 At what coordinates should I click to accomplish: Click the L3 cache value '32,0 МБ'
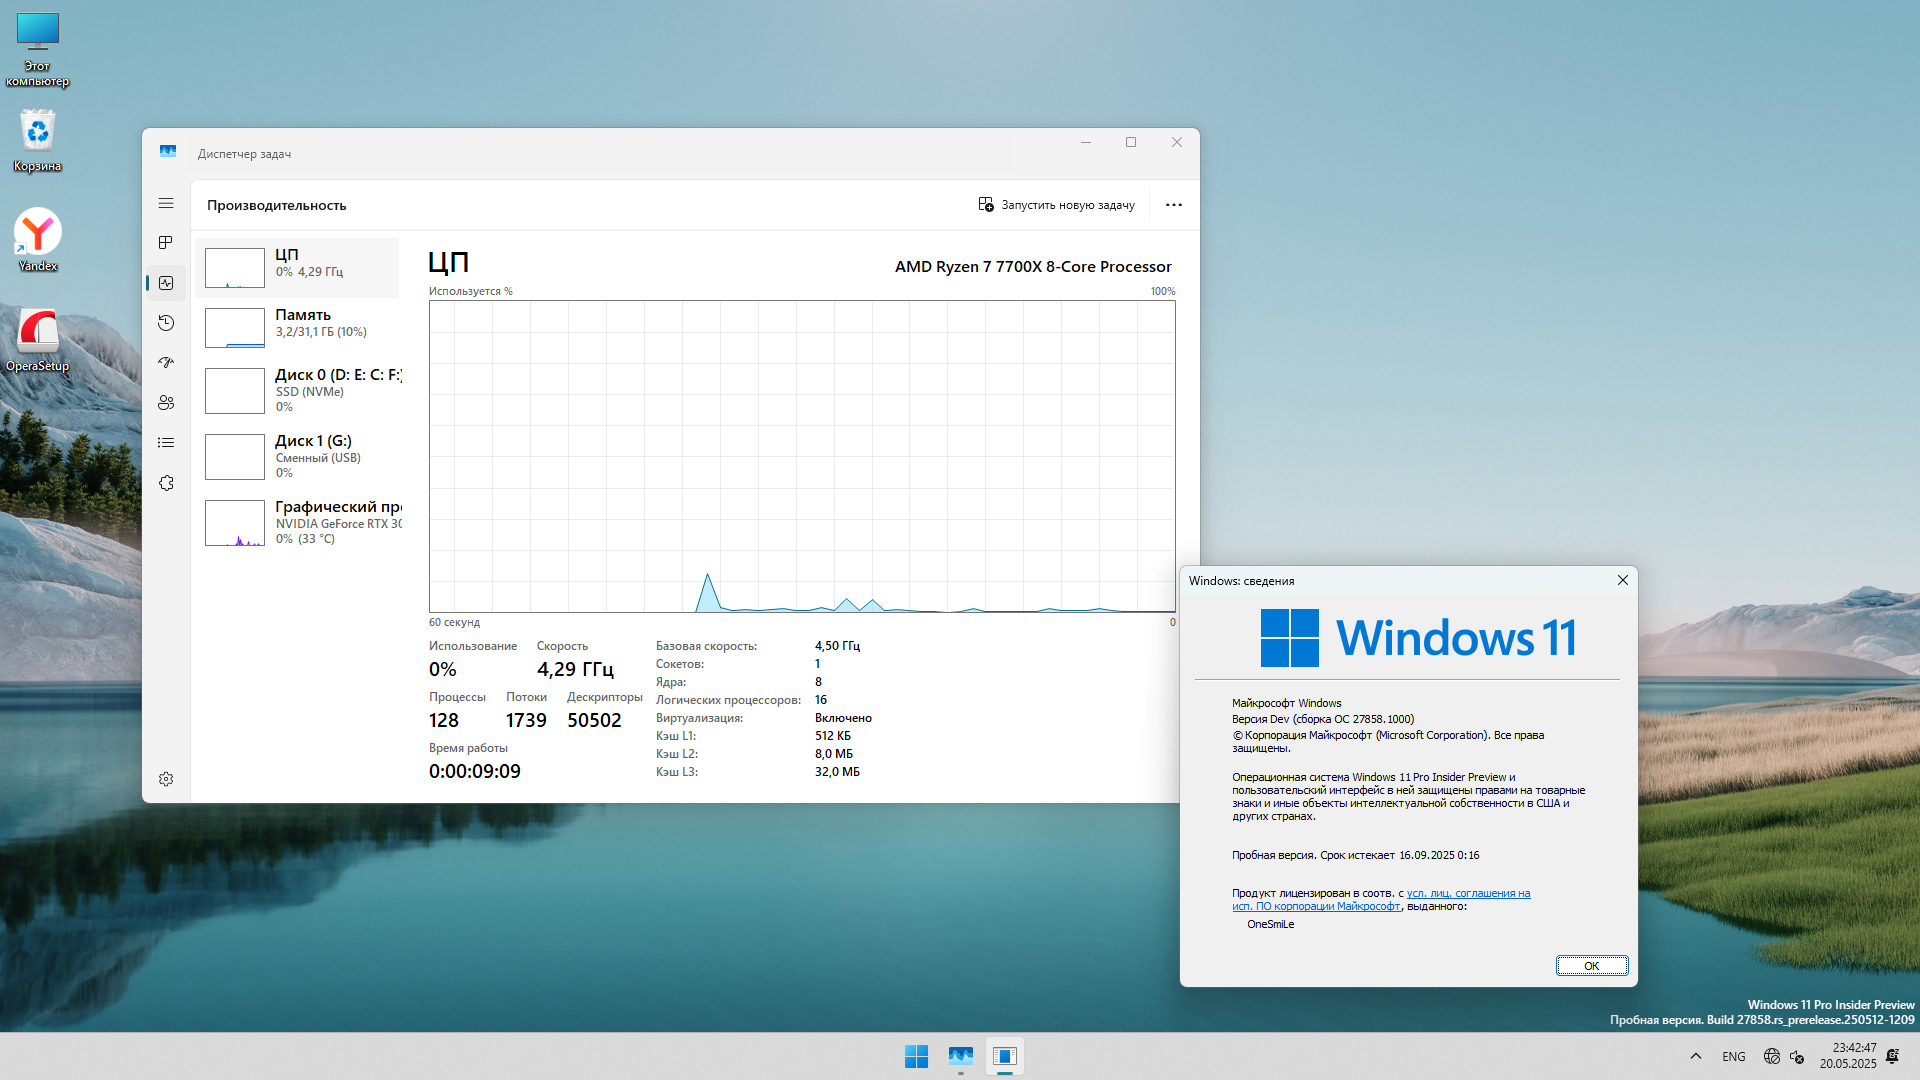pos(837,772)
